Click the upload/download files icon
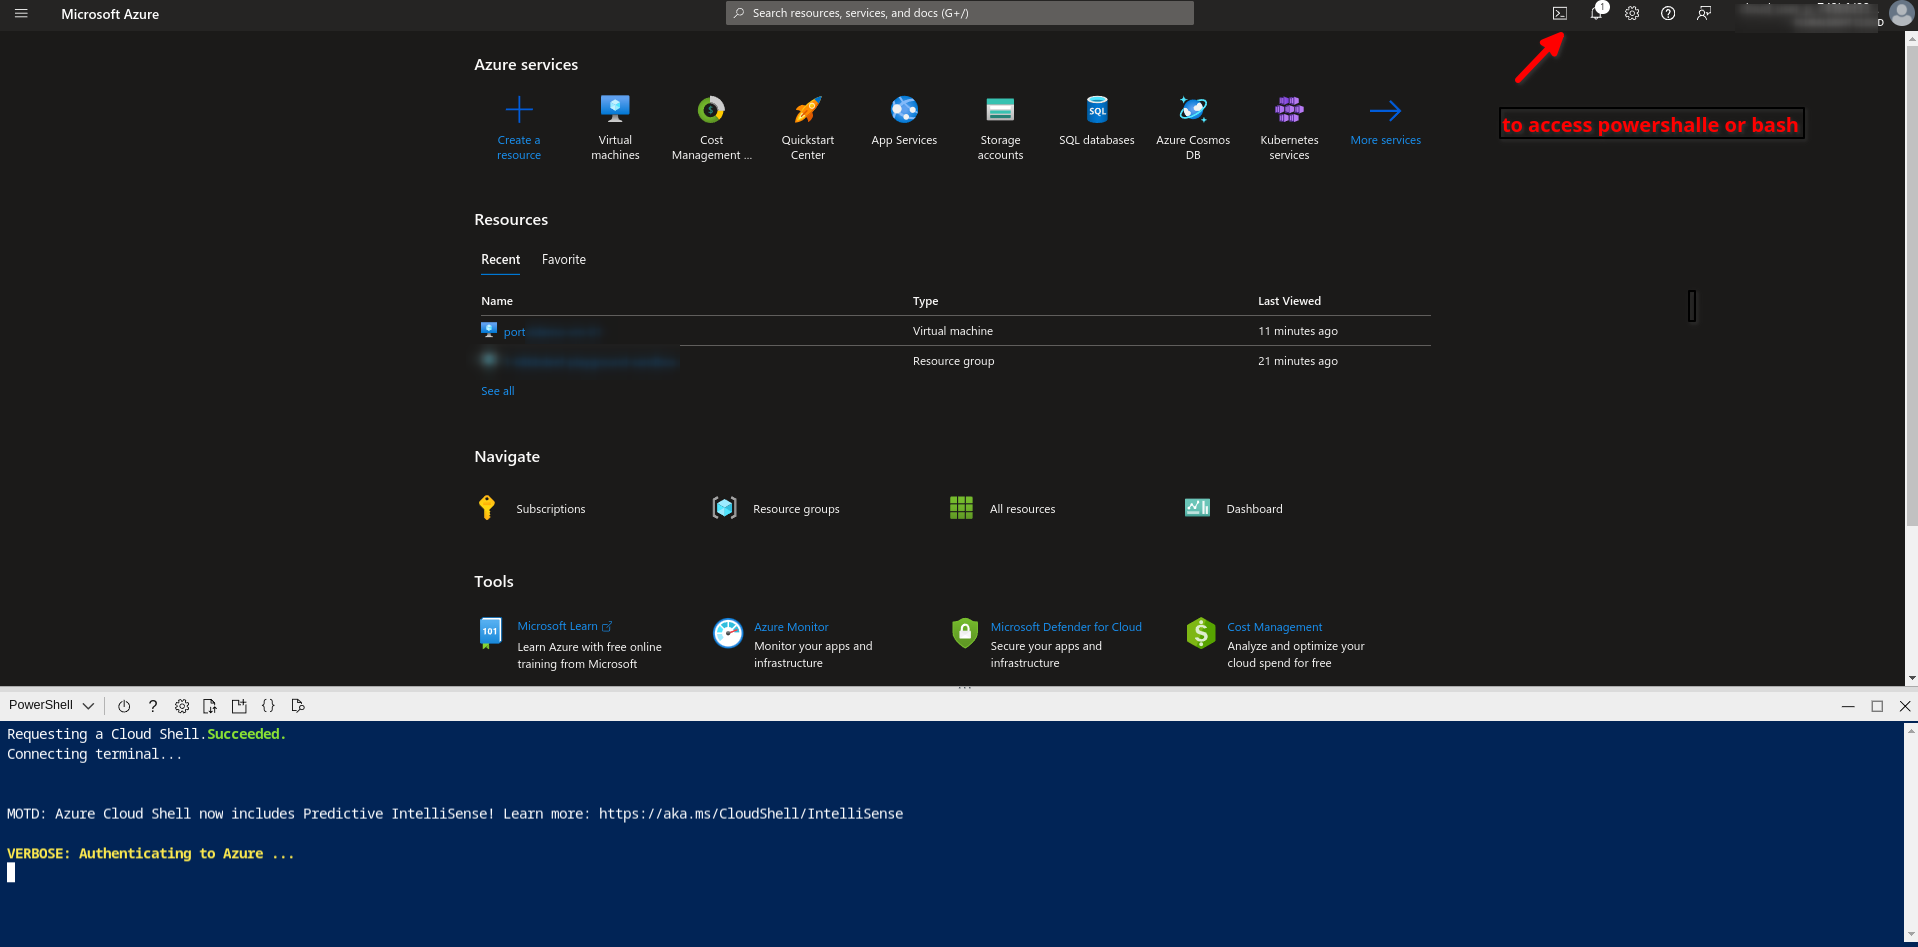The image size is (1918, 947). [210, 706]
